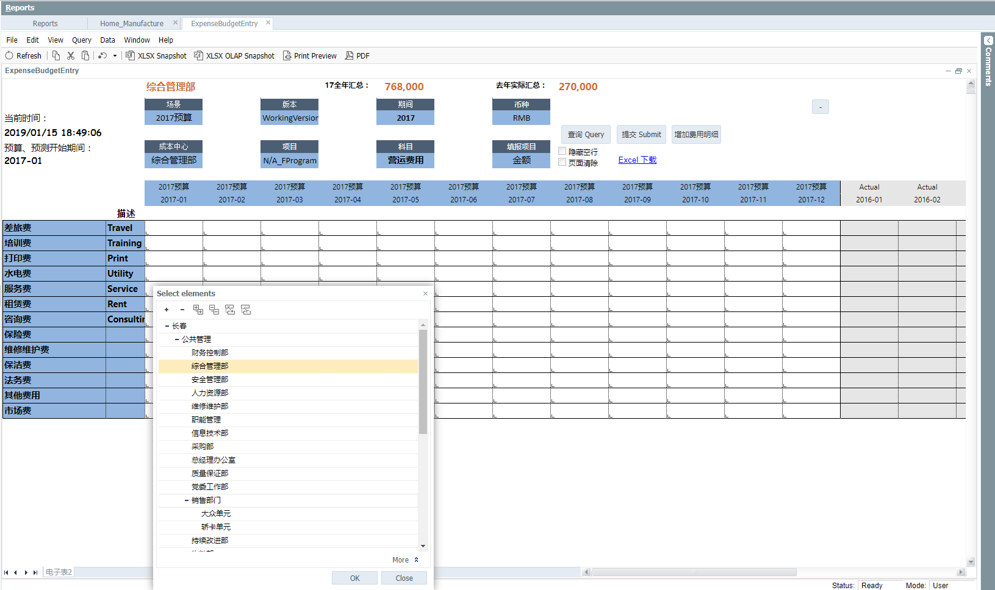Click the Undo arrow icon

click(x=102, y=56)
